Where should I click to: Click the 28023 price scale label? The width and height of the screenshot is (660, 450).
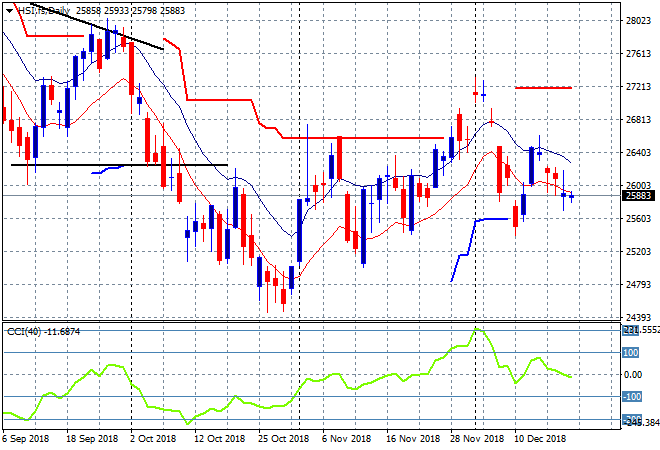coord(638,21)
